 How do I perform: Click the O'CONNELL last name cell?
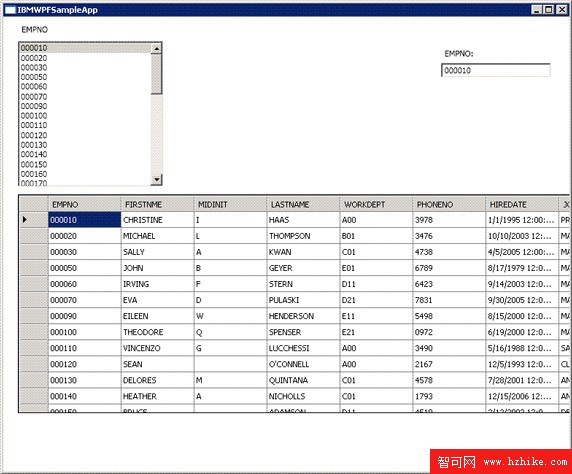point(303,364)
